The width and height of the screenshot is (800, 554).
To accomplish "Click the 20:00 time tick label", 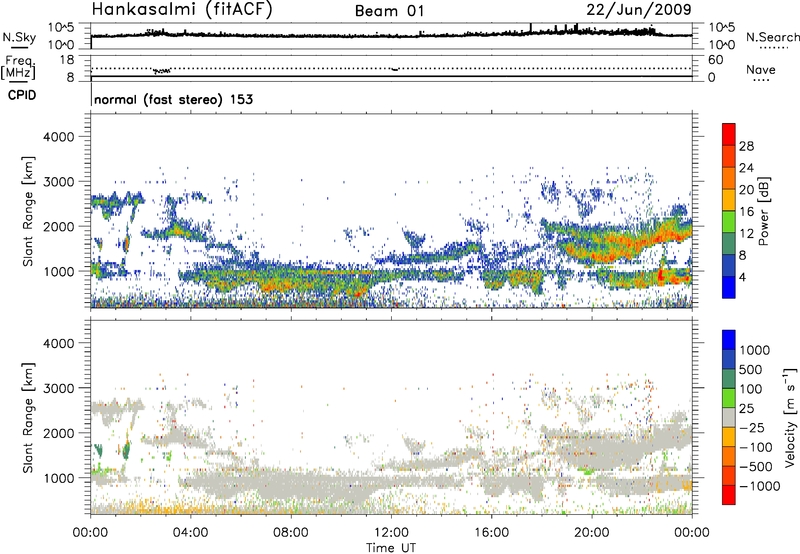I will pos(591,533).
